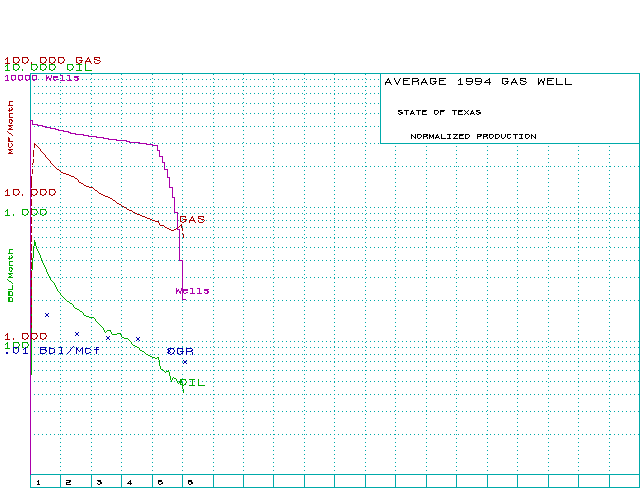The image size is (640, 491).
Task: Click the .01 Bbl/Mcf axis label
Action: click(53, 350)
